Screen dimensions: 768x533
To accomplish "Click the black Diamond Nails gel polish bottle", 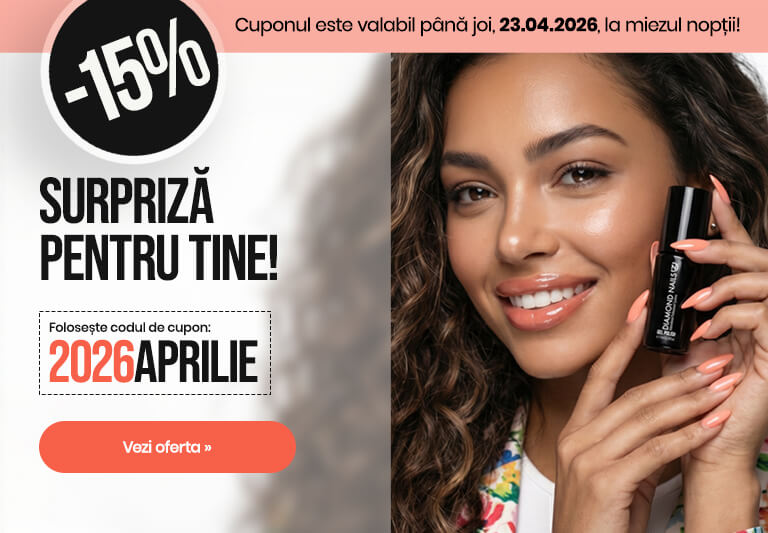I will 677,269.
